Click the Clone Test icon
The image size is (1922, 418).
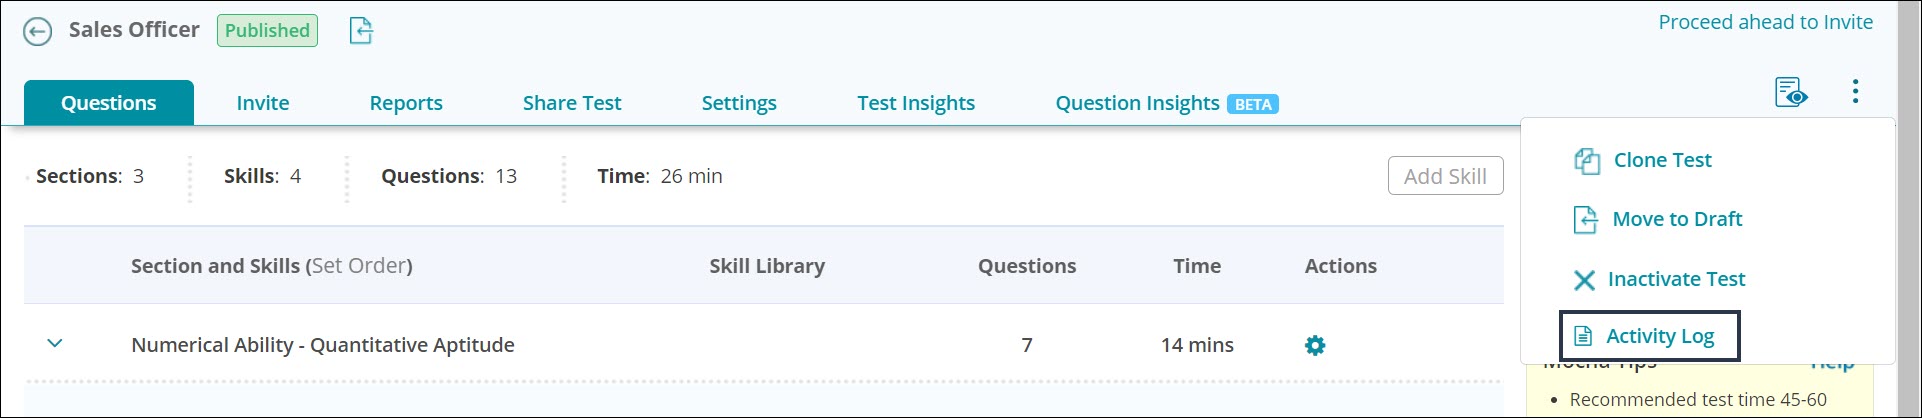click(1587, 161)
